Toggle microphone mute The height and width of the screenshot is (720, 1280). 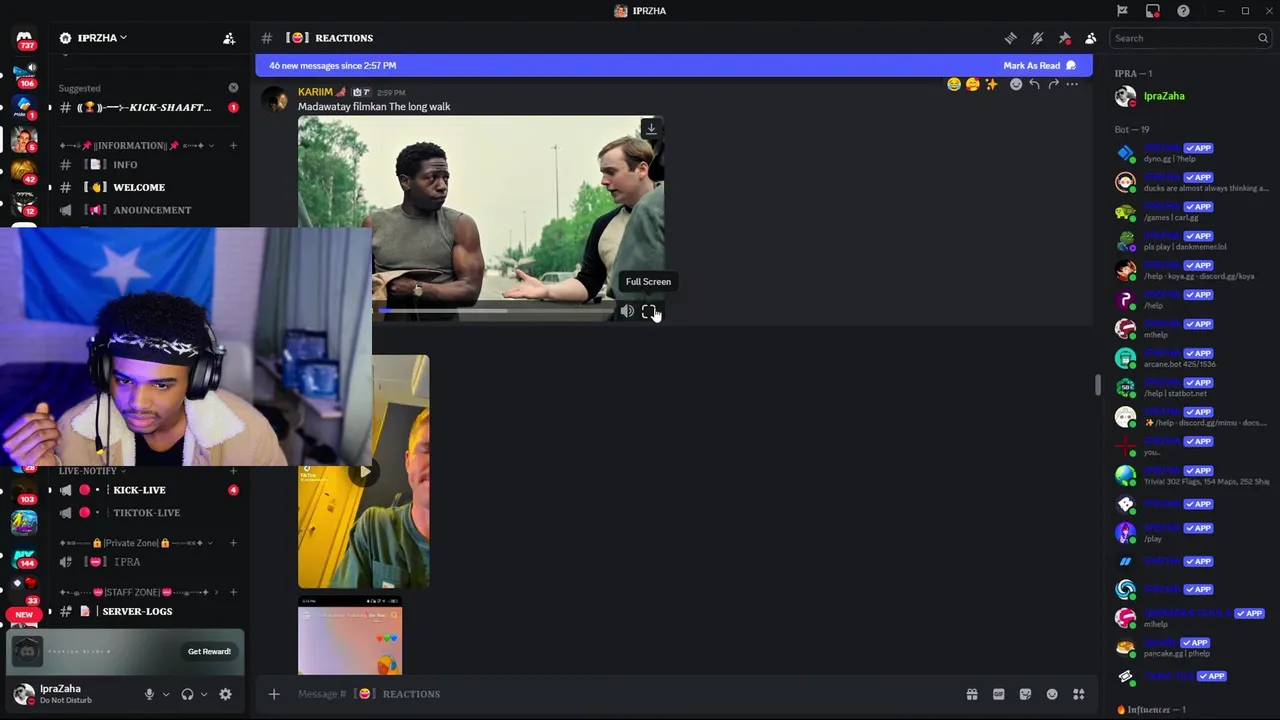tap(149, 694)
